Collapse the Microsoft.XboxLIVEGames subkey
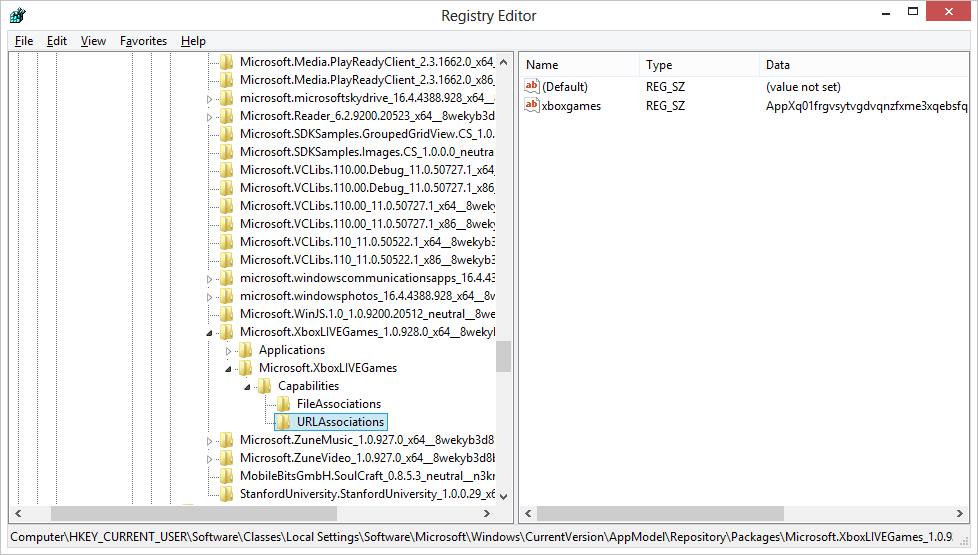This screenshot has height=555, width=978. (228, 370)
